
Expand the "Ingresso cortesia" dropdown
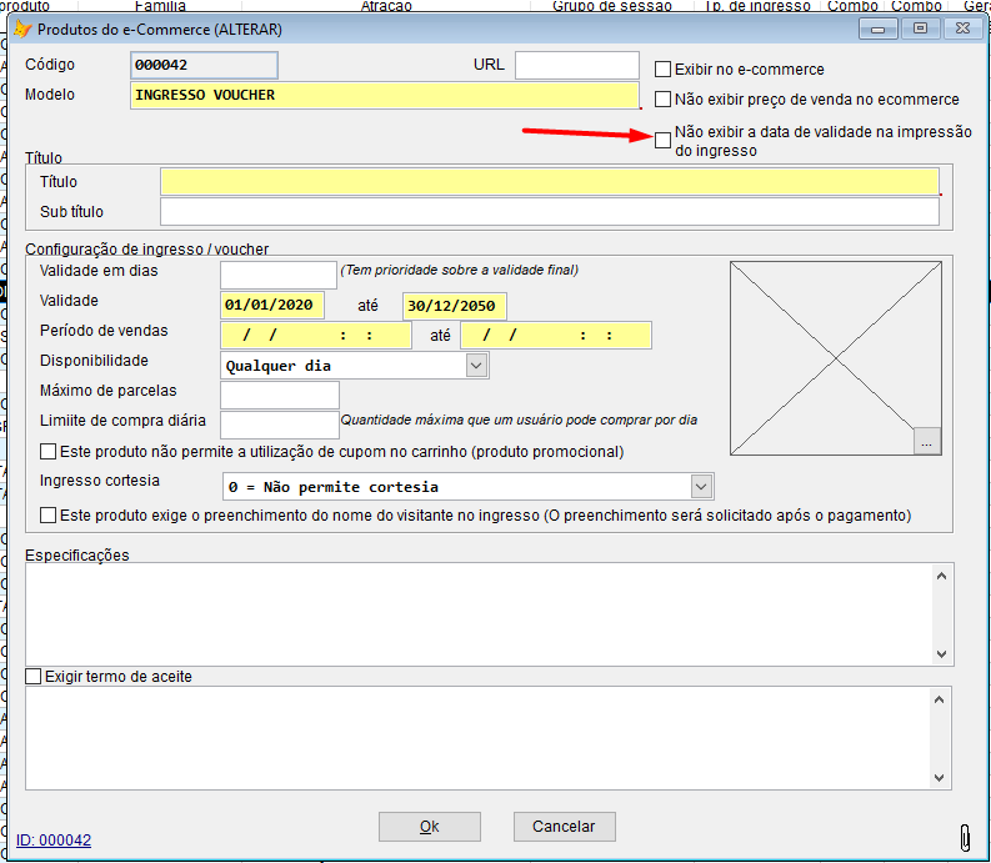pyautogui.click(x=703, y=486)
